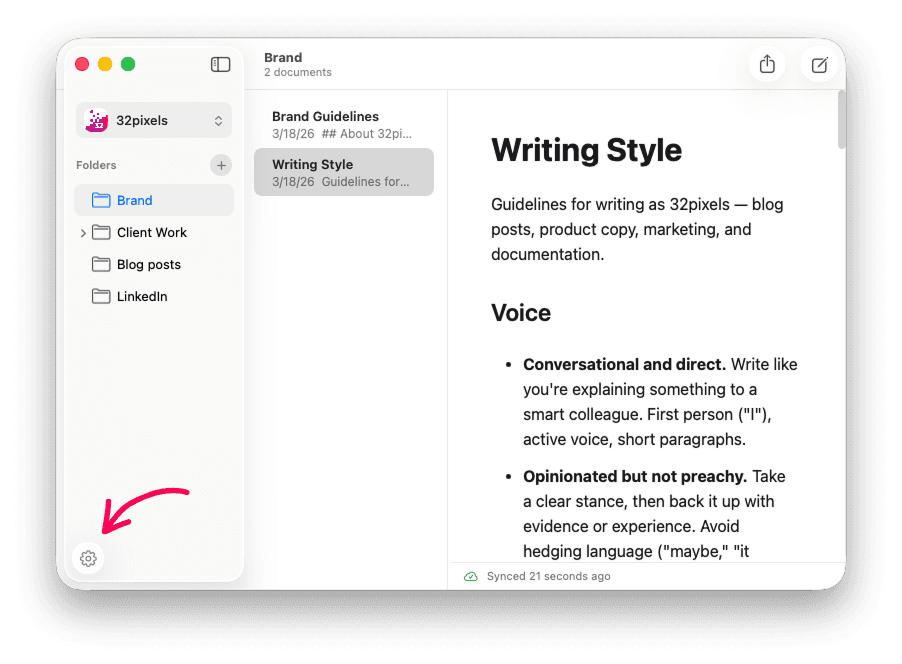The image size is (902, 664).
Task: Click the green cloud sync status icon
Action: (x=471, y=577)
